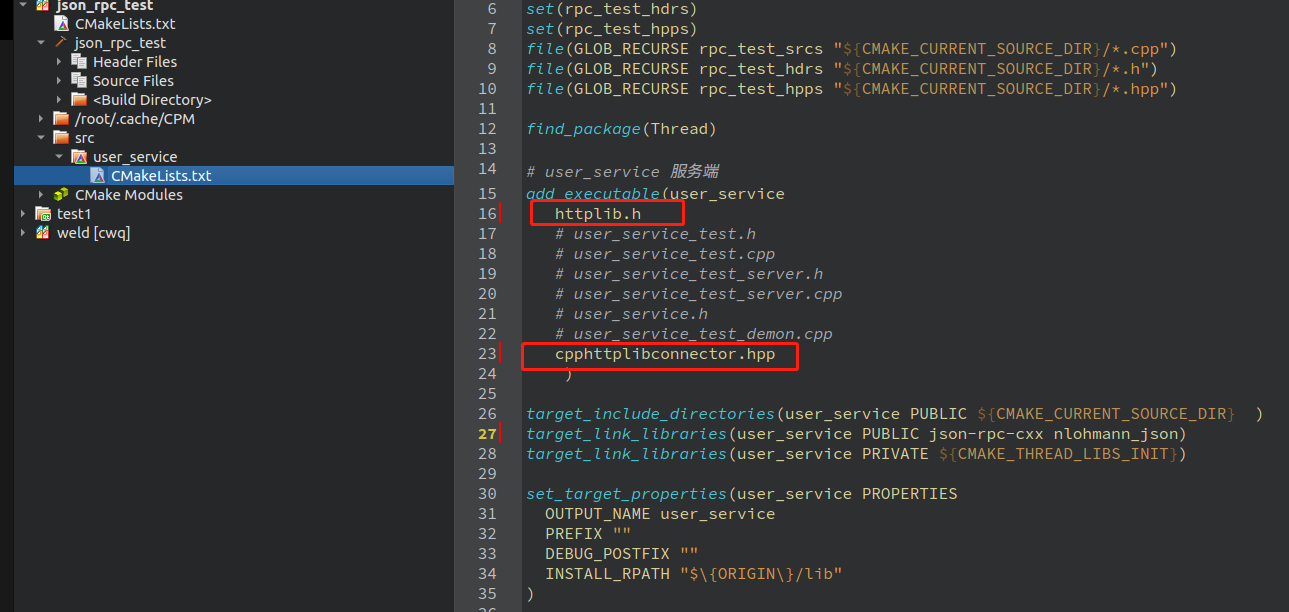This screenshot has height=612, width=1289.
Task: Select CMakeLists.txt directly under the project root
Action: [234, 23]
